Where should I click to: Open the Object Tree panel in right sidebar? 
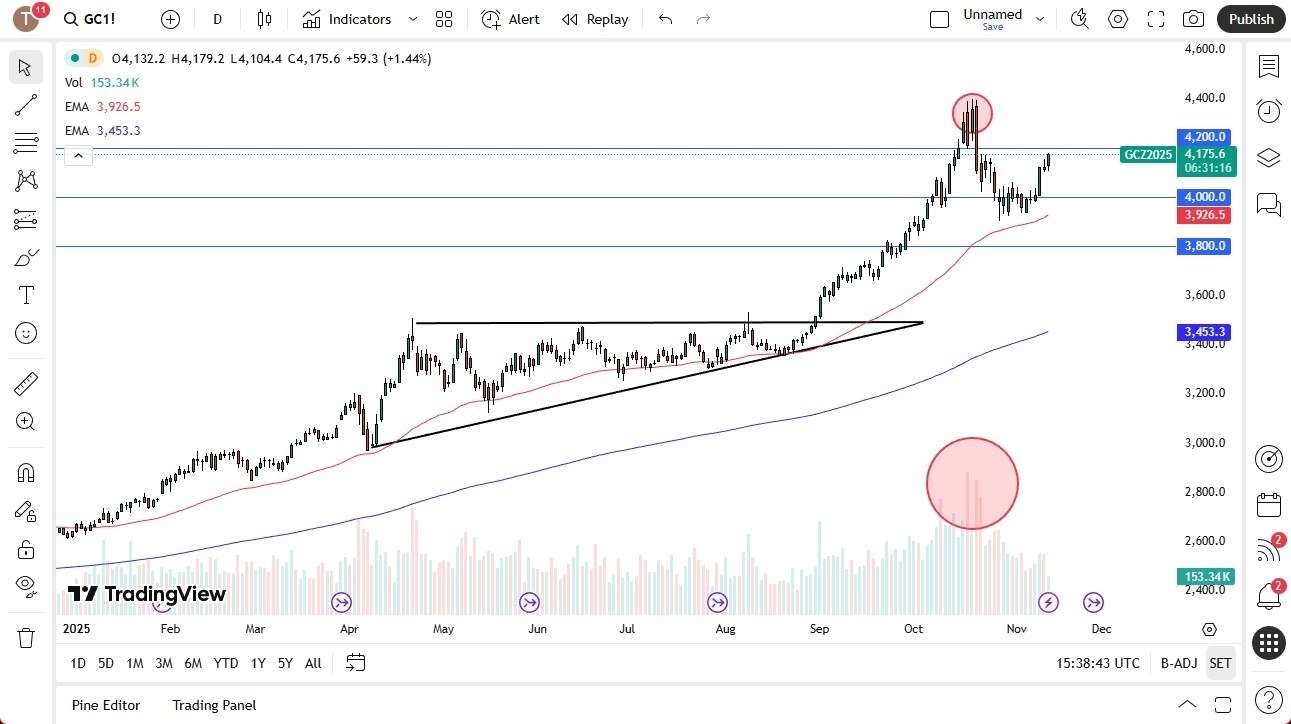pos(1268,158)
